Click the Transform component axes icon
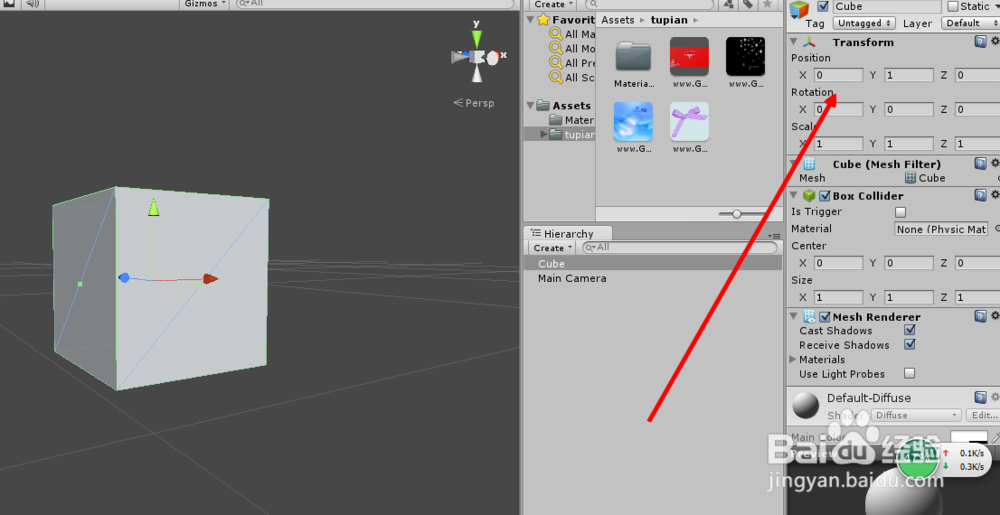 click(x=809, y=43)
